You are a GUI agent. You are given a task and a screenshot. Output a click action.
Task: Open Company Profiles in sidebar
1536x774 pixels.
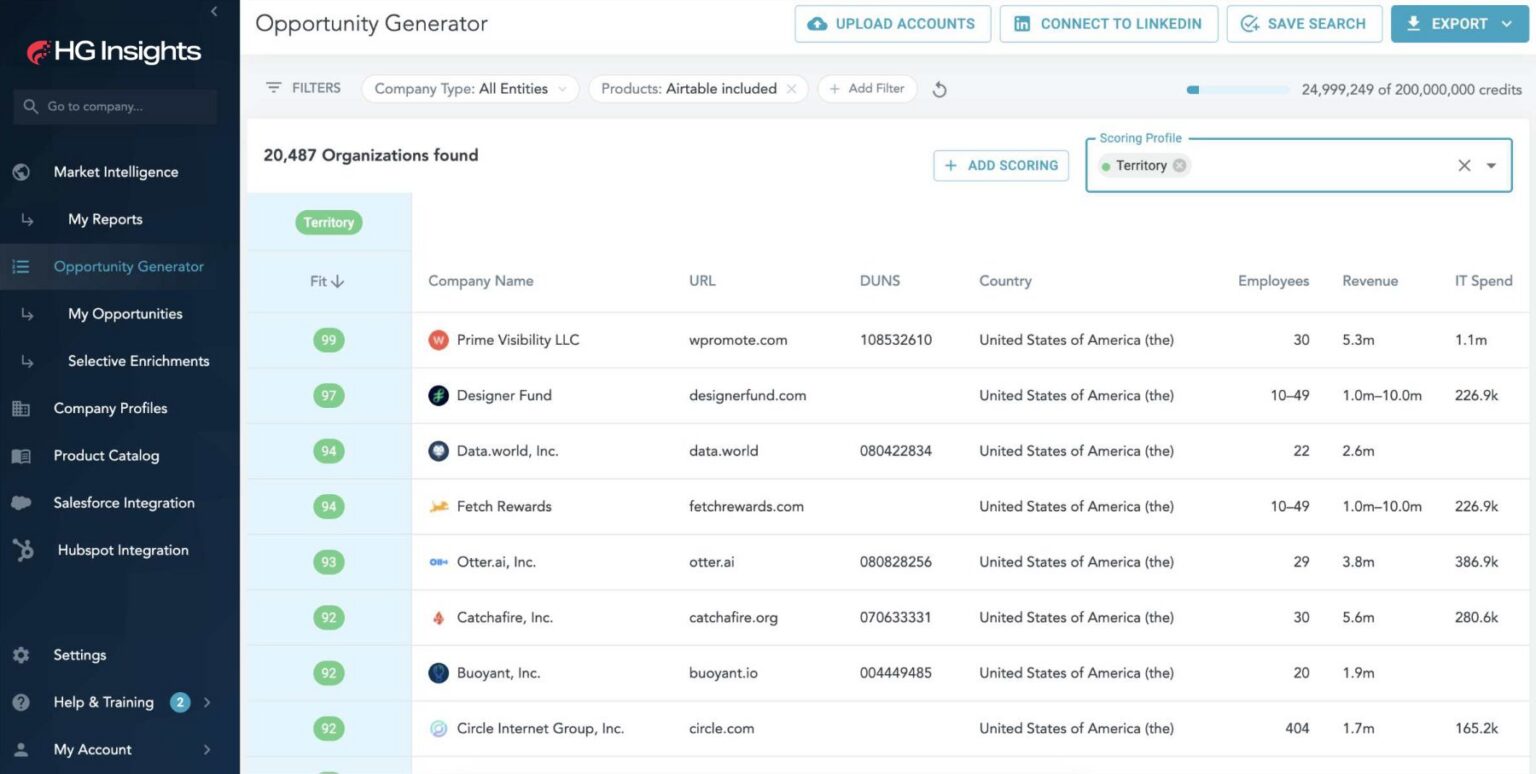pyautogui.click(x=110, y=408)
